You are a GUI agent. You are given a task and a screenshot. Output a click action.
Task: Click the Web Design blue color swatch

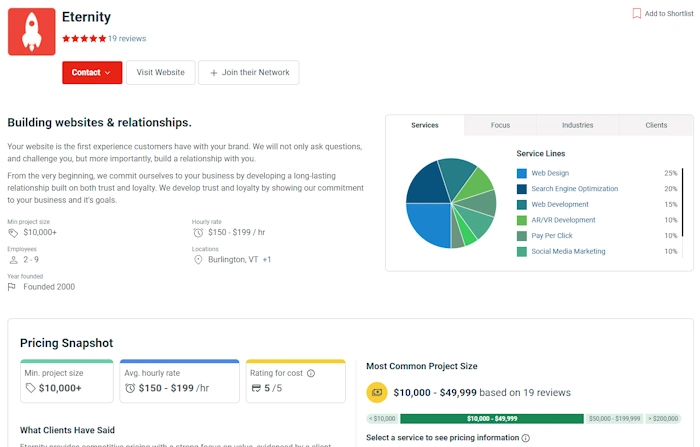pos(521,173)
